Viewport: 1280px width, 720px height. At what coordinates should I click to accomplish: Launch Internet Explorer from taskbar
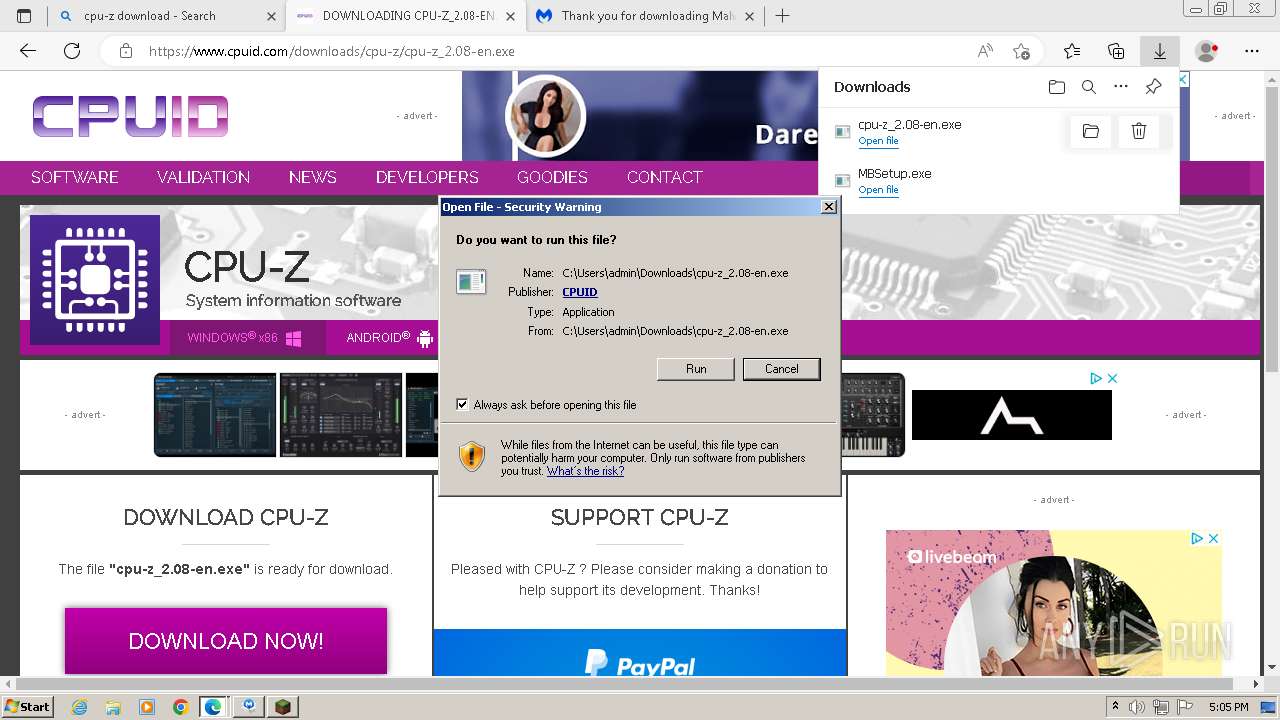[79, 707]
